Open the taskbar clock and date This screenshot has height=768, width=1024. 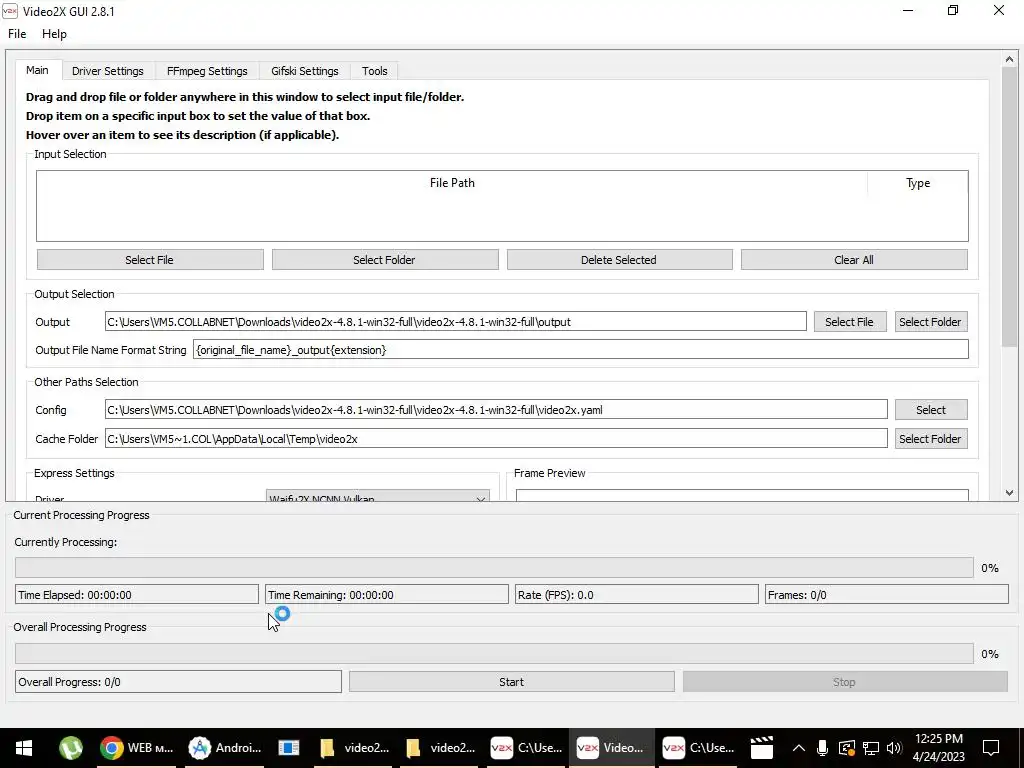click(938, 748)
